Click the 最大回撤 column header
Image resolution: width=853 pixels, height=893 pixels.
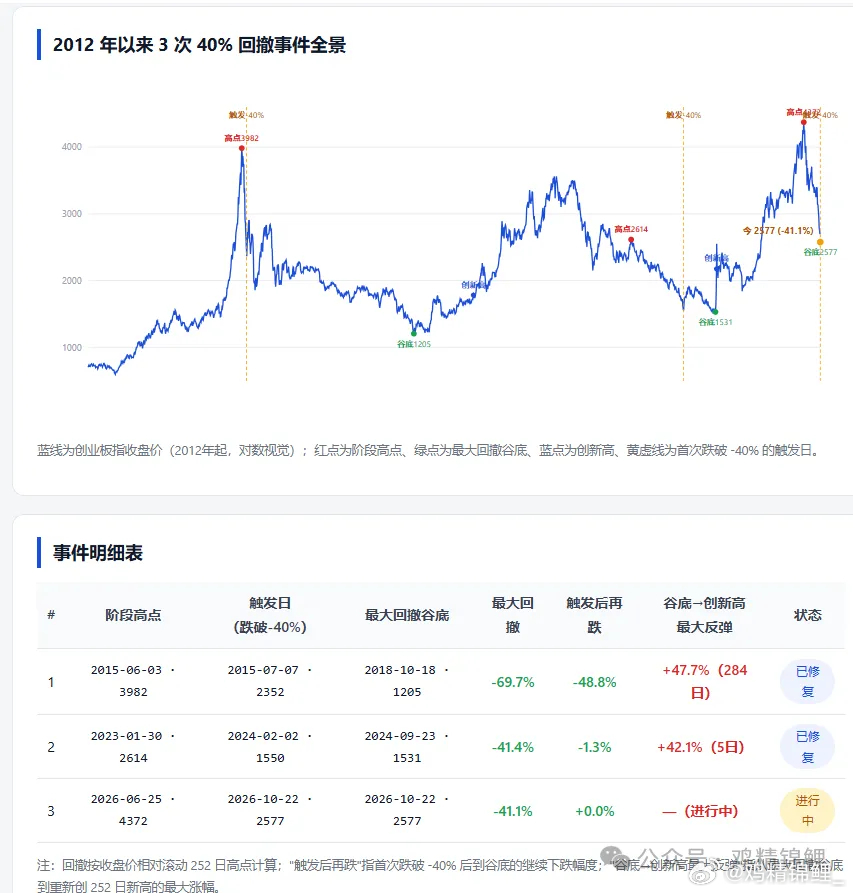(512, 615)
